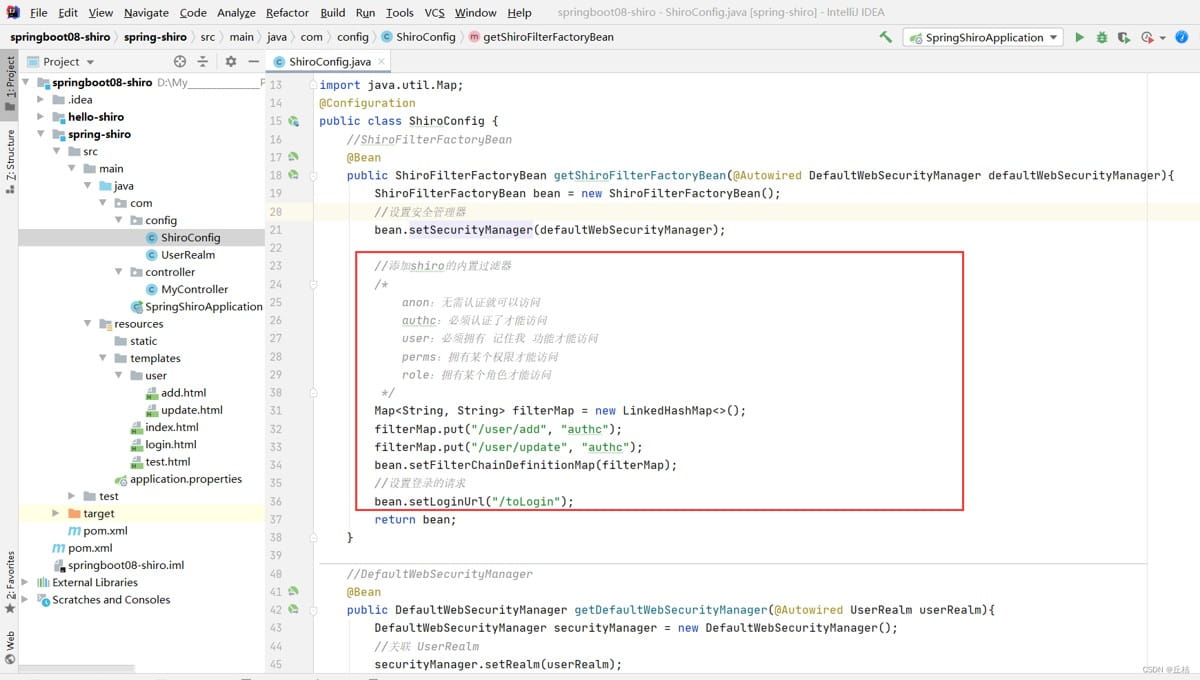The width and height of the screenshot is (1200, 680).
Task: Click the locate opened file crosshair icon
Action: tap(180, 61)
